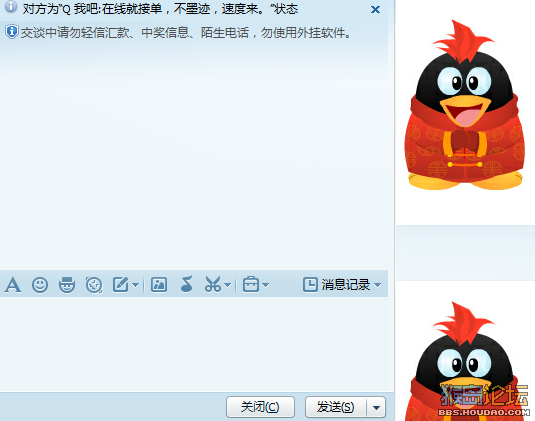Open the font settings tool

coord(13,285)
